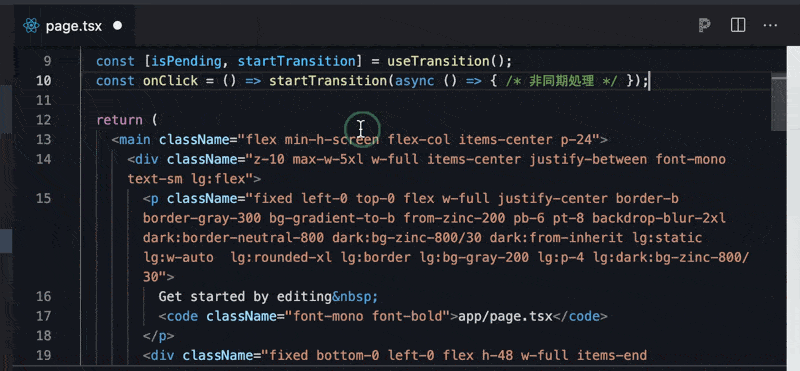Click the async keyword on line 10

pyautogui.click(x=414, y=81)
